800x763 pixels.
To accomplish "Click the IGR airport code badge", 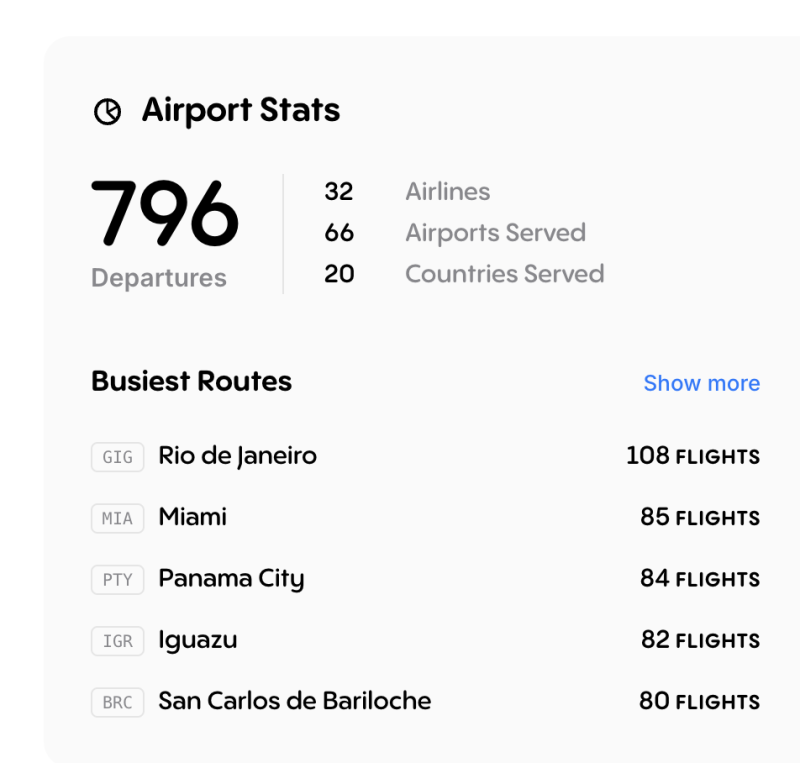I will pos(117,641).
